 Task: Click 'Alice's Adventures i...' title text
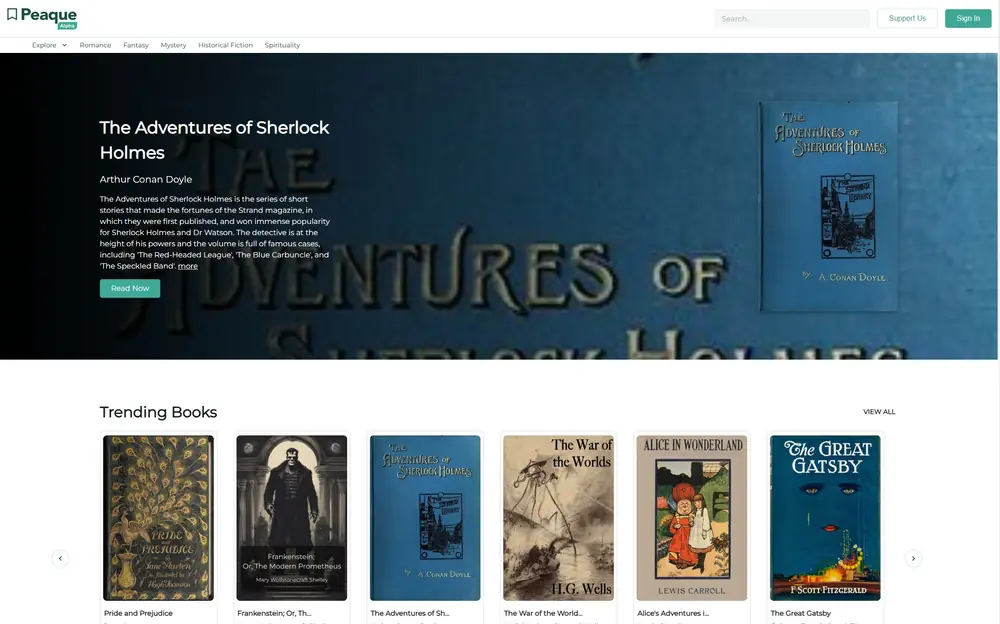(673, 613)
